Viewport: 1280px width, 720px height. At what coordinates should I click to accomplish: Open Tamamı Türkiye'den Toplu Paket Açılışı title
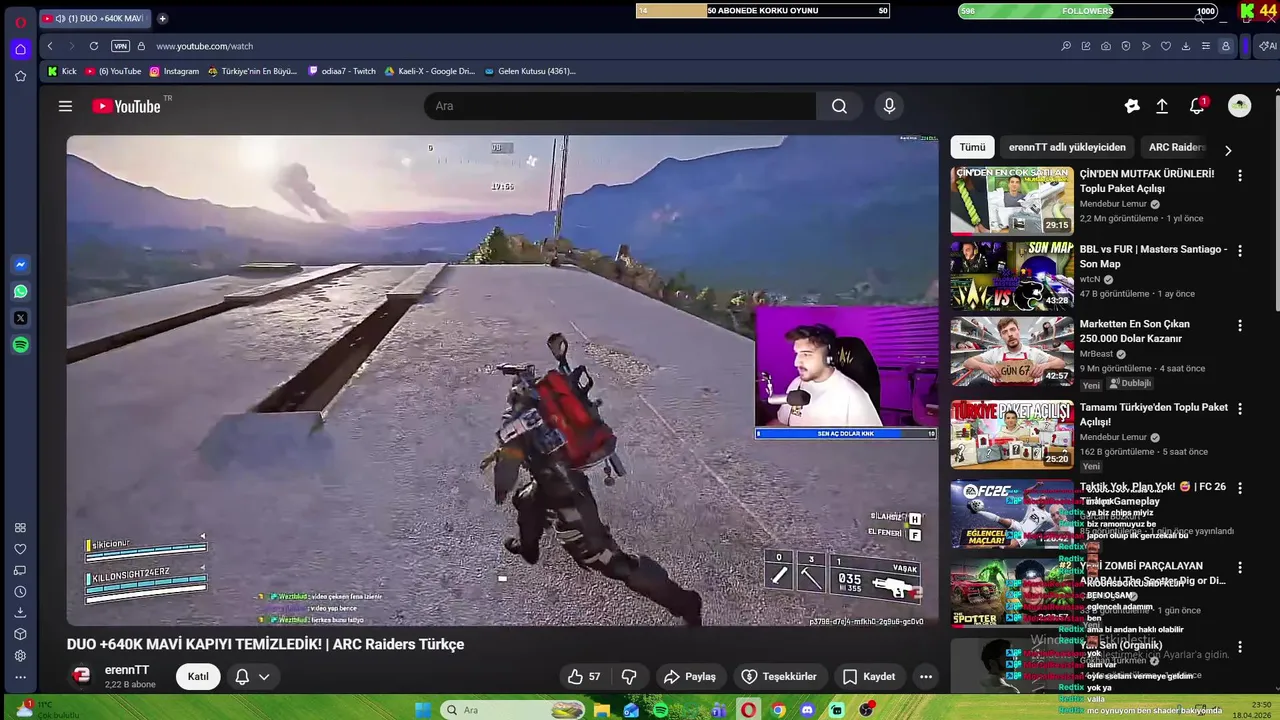pos(1154,414)
